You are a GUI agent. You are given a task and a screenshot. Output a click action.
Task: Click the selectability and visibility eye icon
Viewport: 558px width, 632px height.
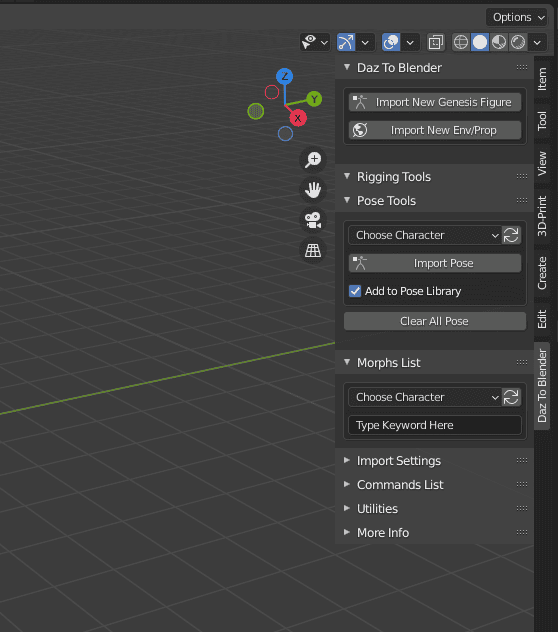tap(309, 42)
